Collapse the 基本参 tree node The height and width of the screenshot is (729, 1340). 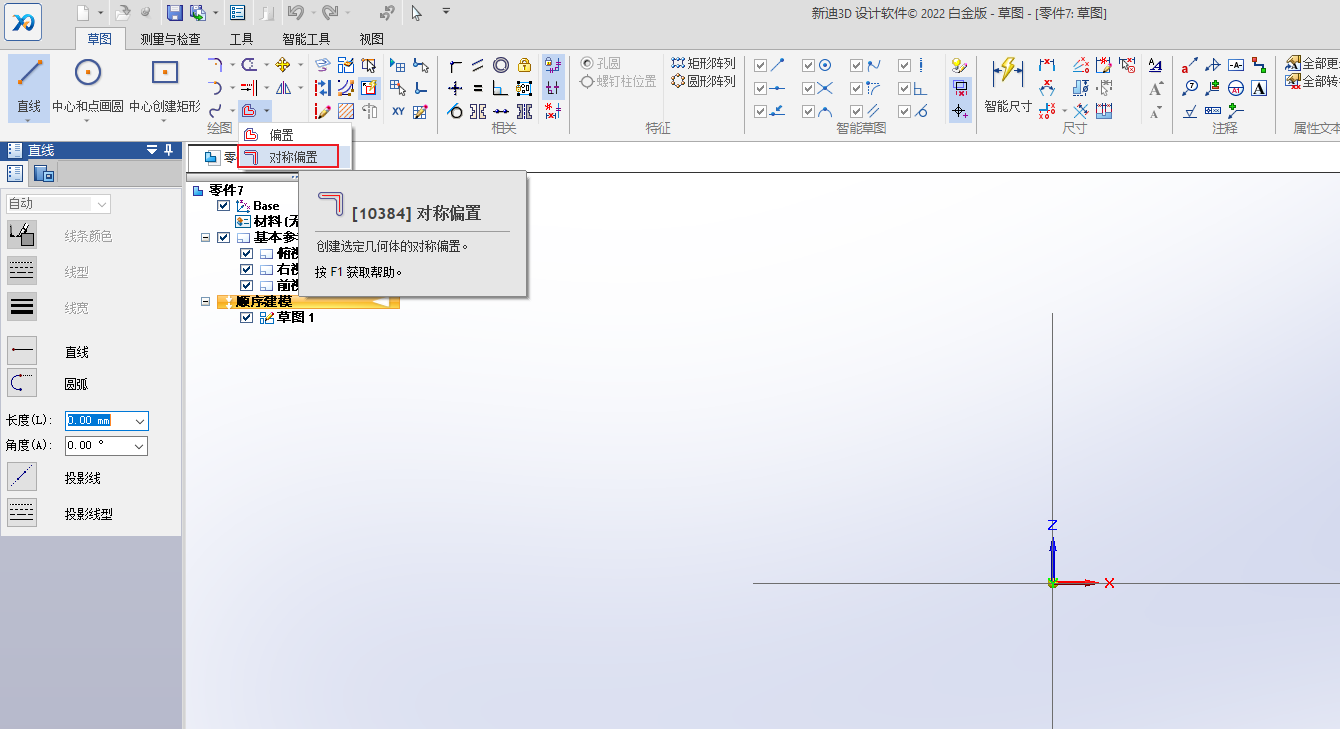tap(206, 237)
